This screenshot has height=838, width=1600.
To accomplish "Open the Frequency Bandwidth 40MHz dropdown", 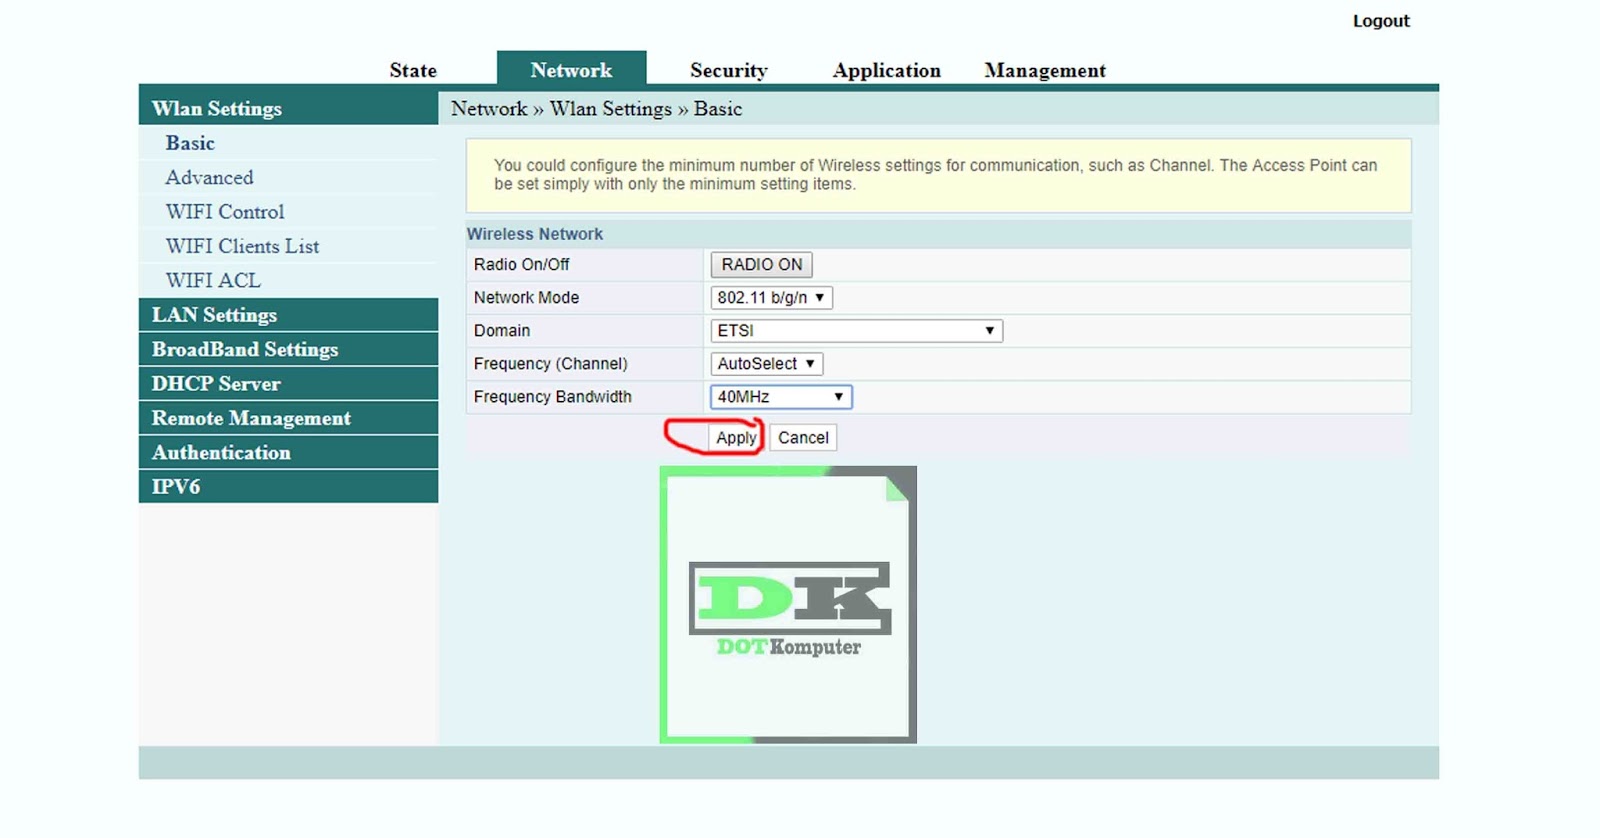I will point(780,397).
